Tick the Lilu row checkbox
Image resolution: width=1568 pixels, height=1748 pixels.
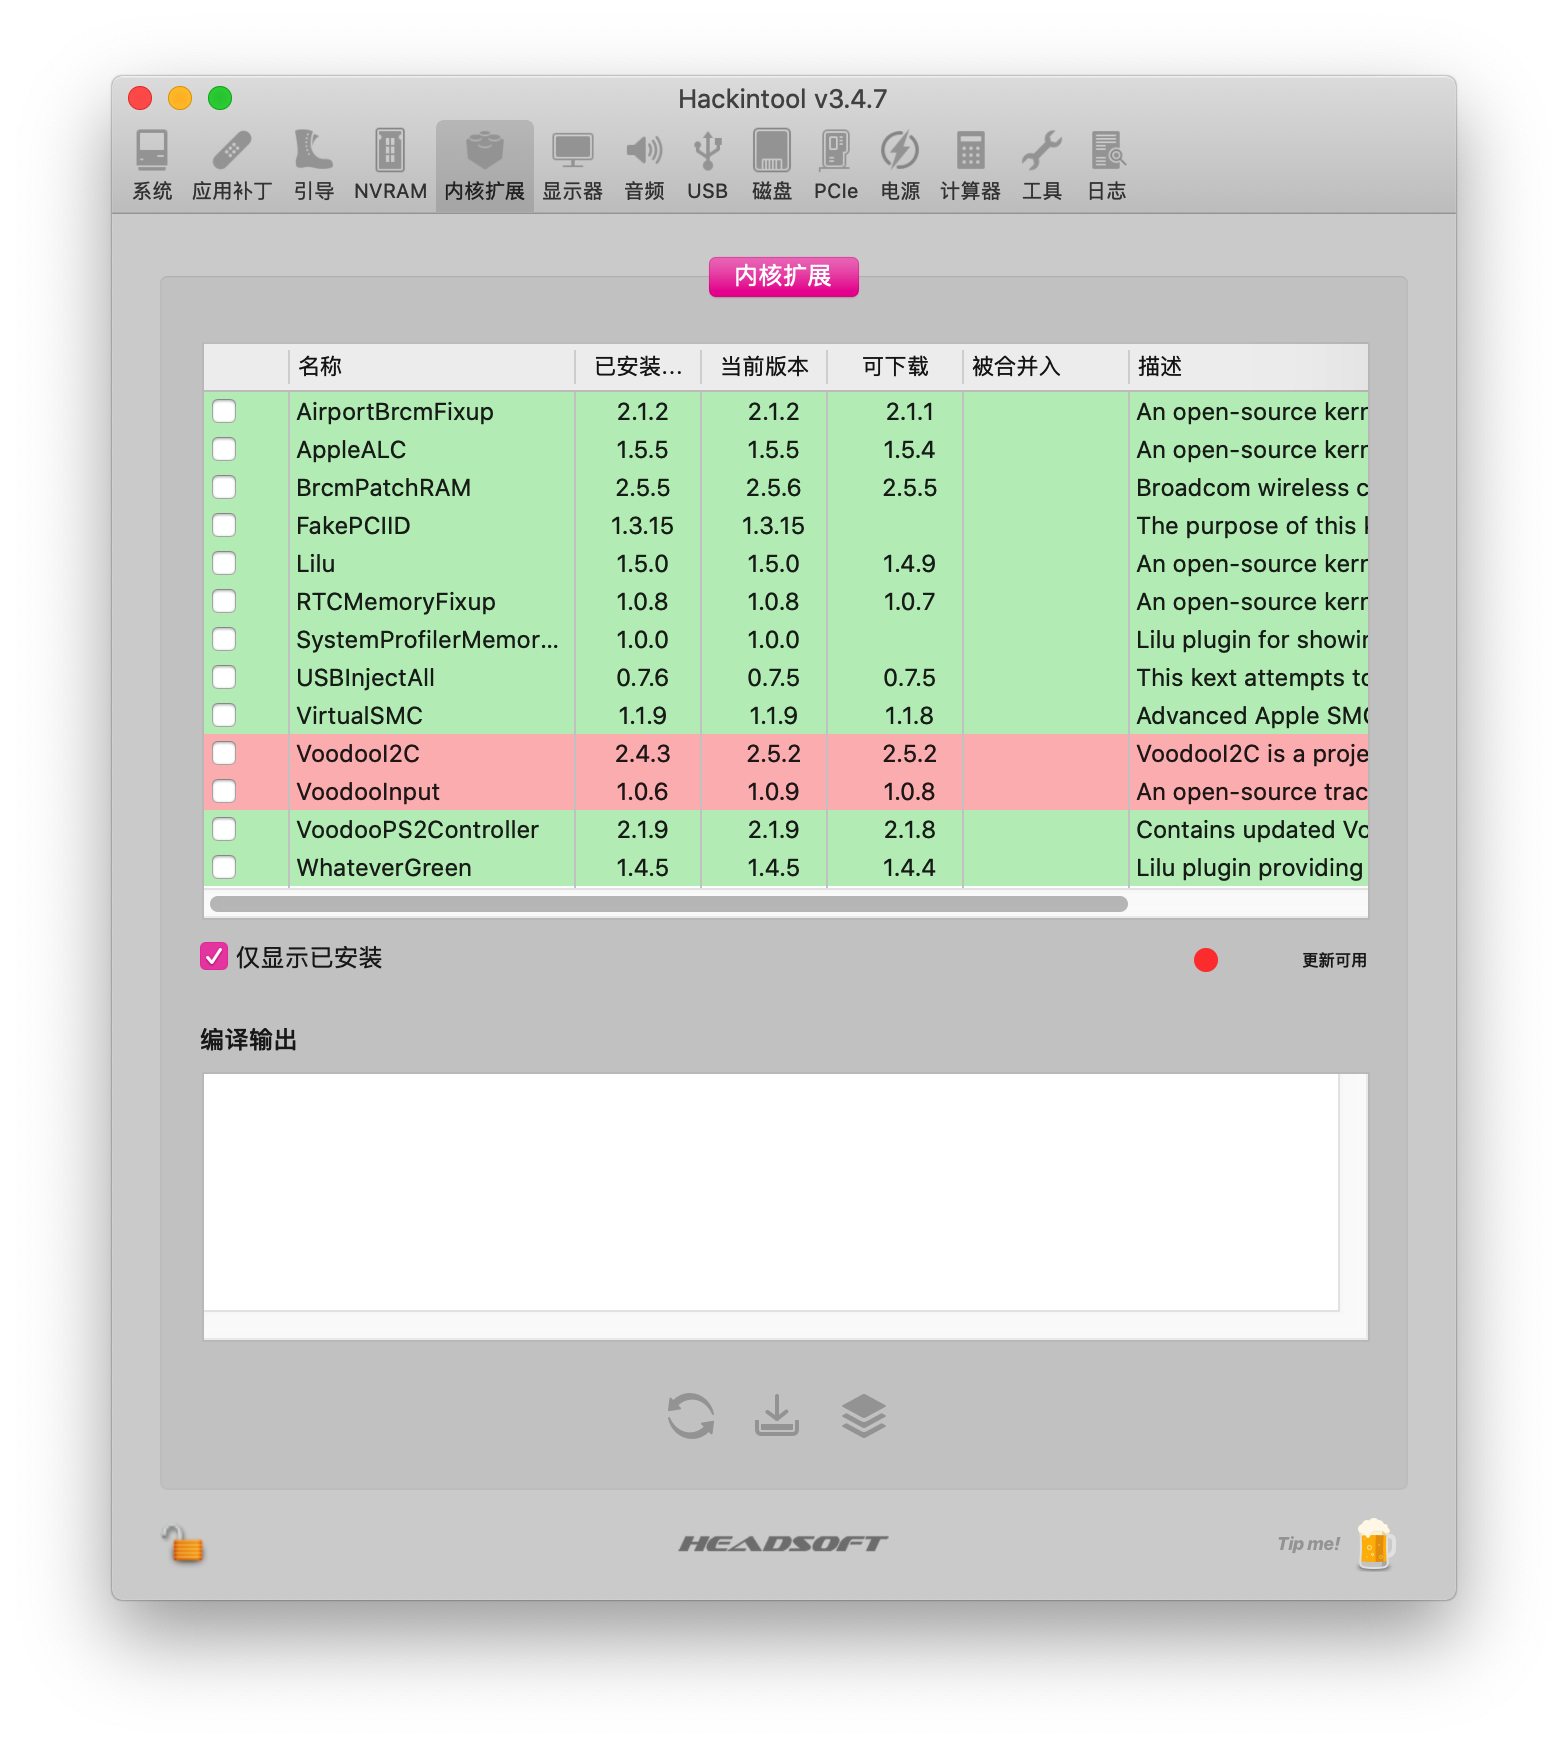tap(224, 563)
